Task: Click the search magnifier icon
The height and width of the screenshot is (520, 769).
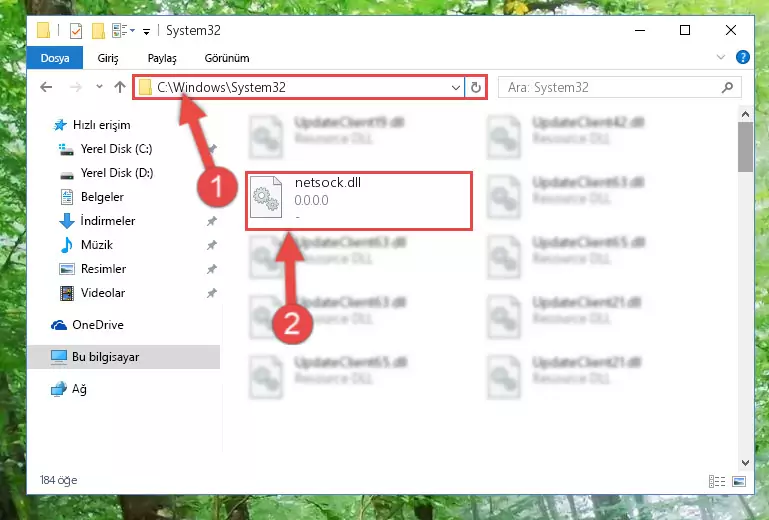Action: coord(727,87)
